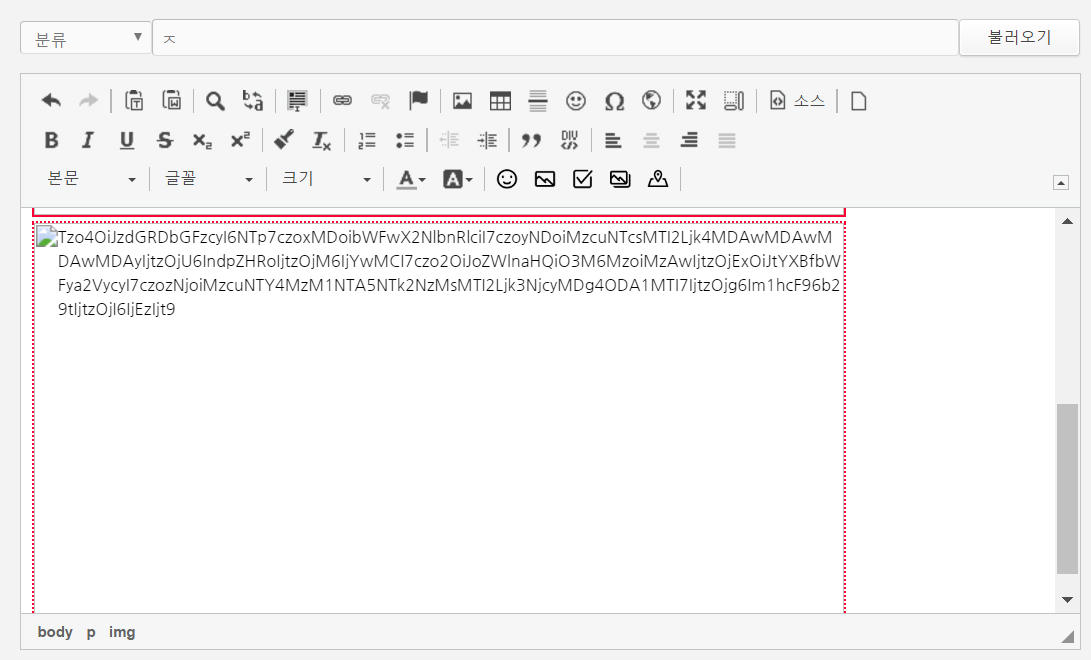Click the undo arrow icon
1091x660 pixels.
51,100
